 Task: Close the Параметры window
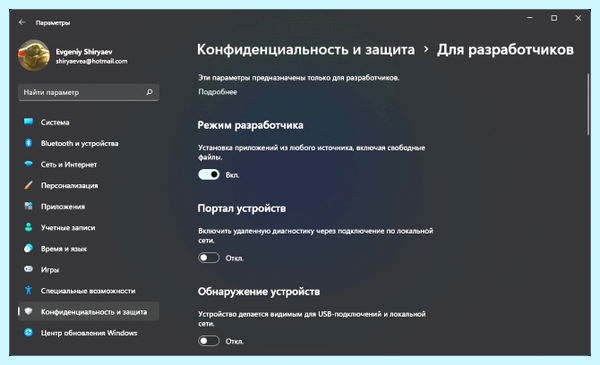click(x=578, y=18)
